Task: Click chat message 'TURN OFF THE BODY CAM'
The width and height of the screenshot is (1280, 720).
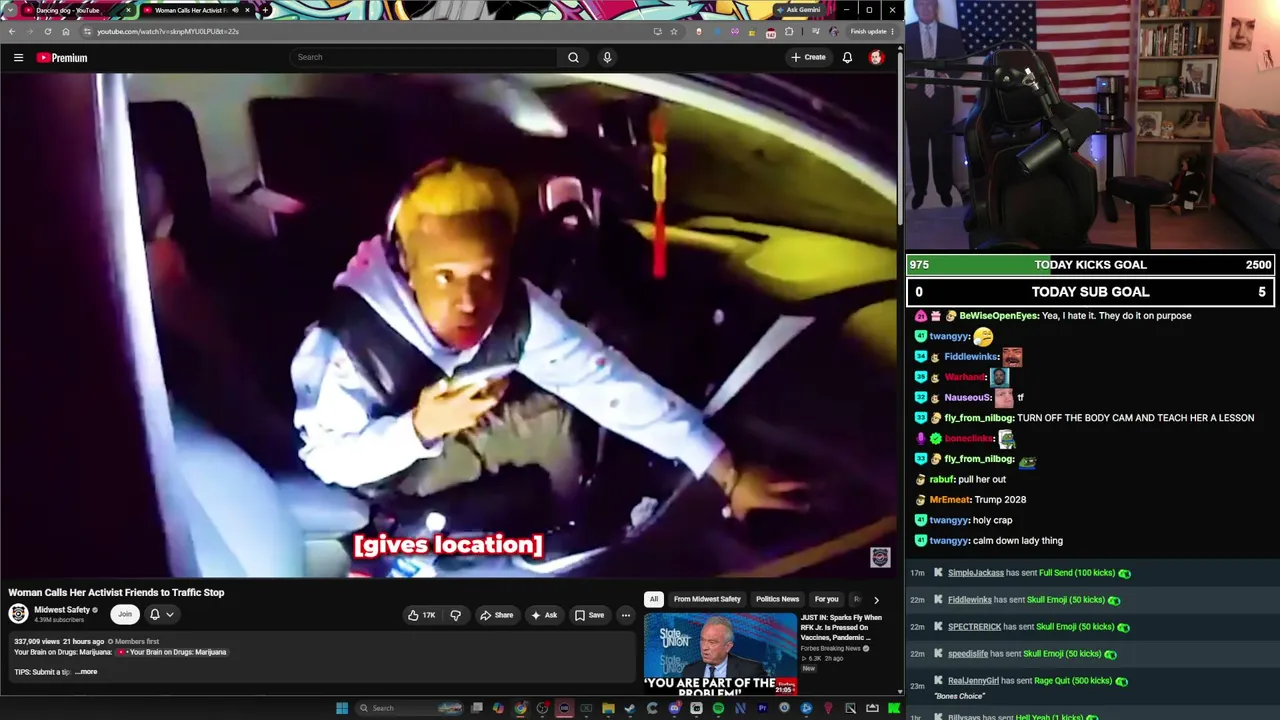Action: click(1135, 418)
